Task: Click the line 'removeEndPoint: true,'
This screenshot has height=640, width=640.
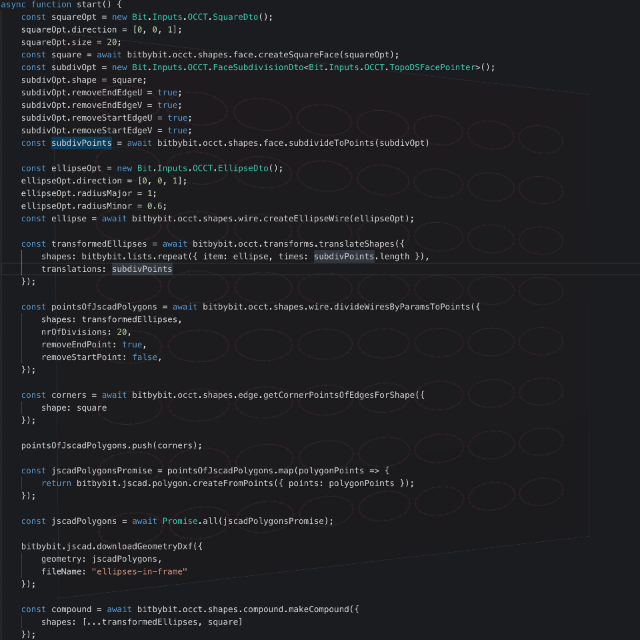Action: [x=94, y=345]
